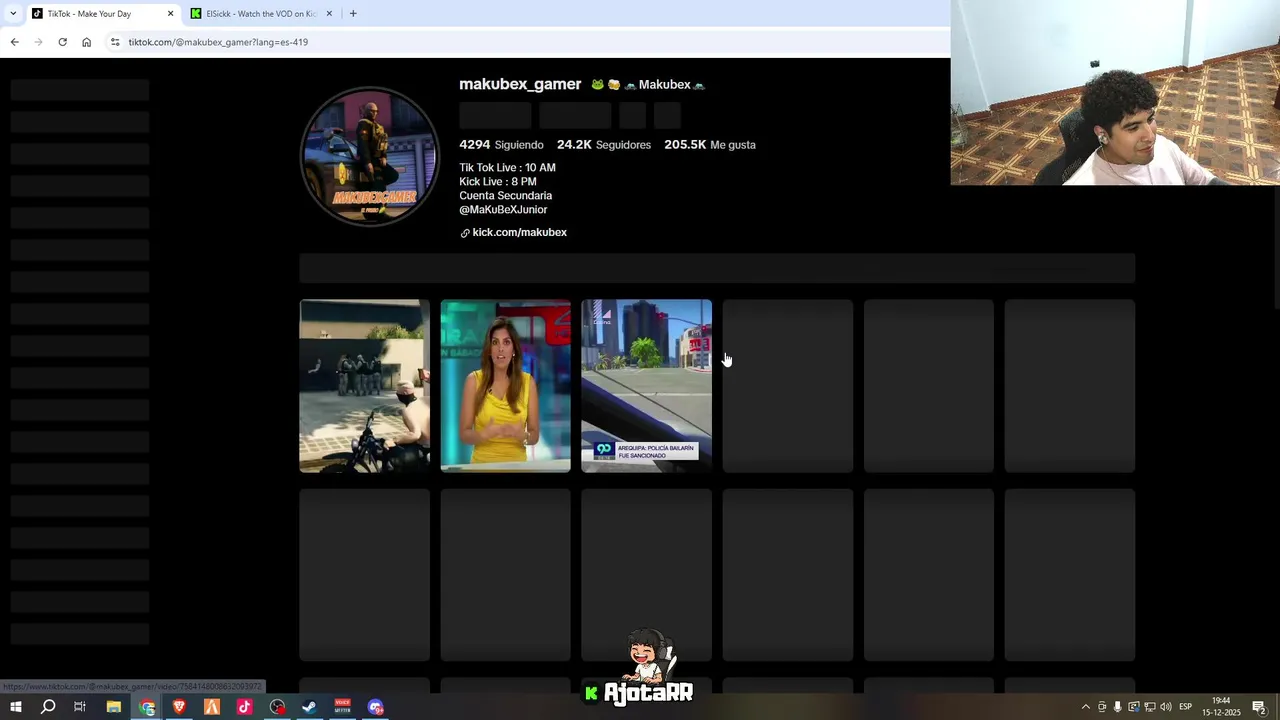
Task: Select the Cuenta Secundaria bio line
Action: pos(505,196)
